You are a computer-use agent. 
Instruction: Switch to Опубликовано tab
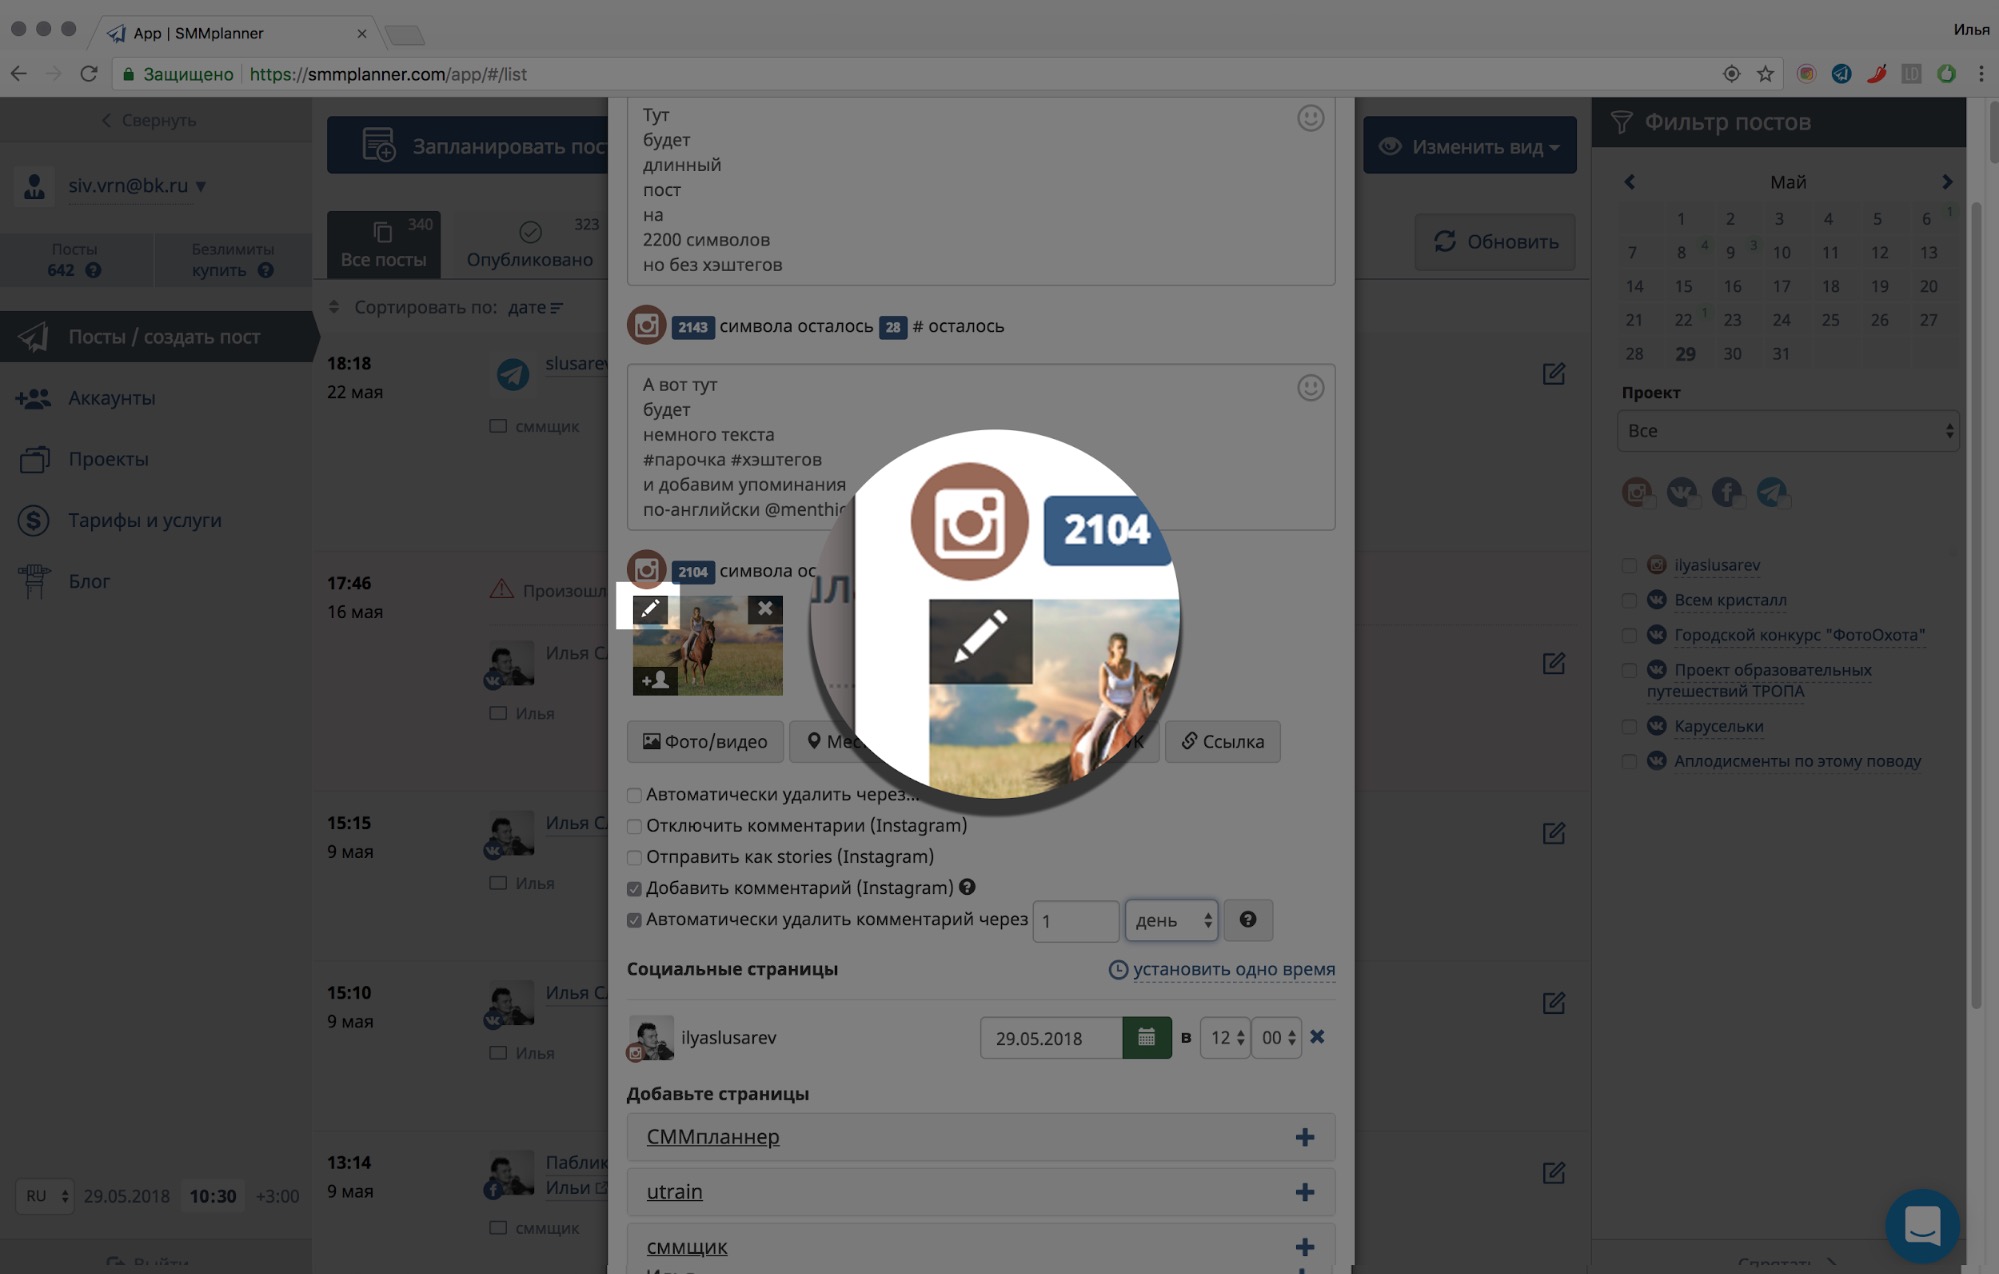[x=530, y=245]
